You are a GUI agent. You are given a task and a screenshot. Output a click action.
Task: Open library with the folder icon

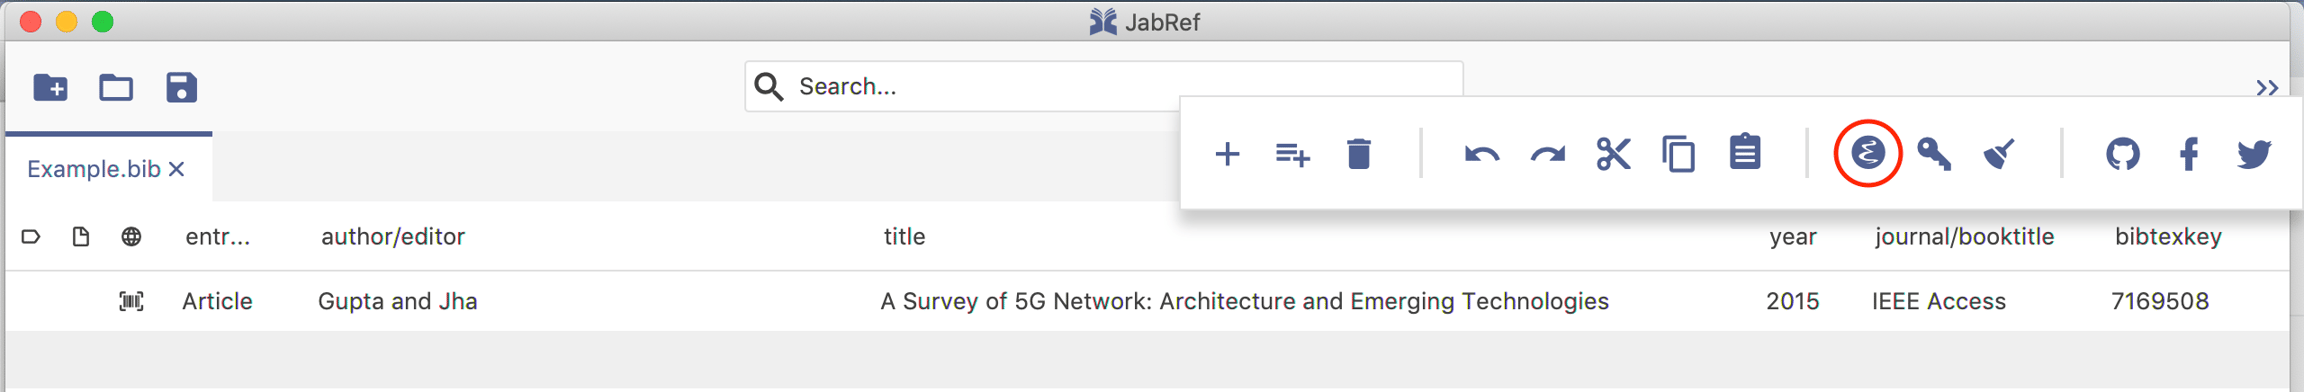tap(116, 87)
